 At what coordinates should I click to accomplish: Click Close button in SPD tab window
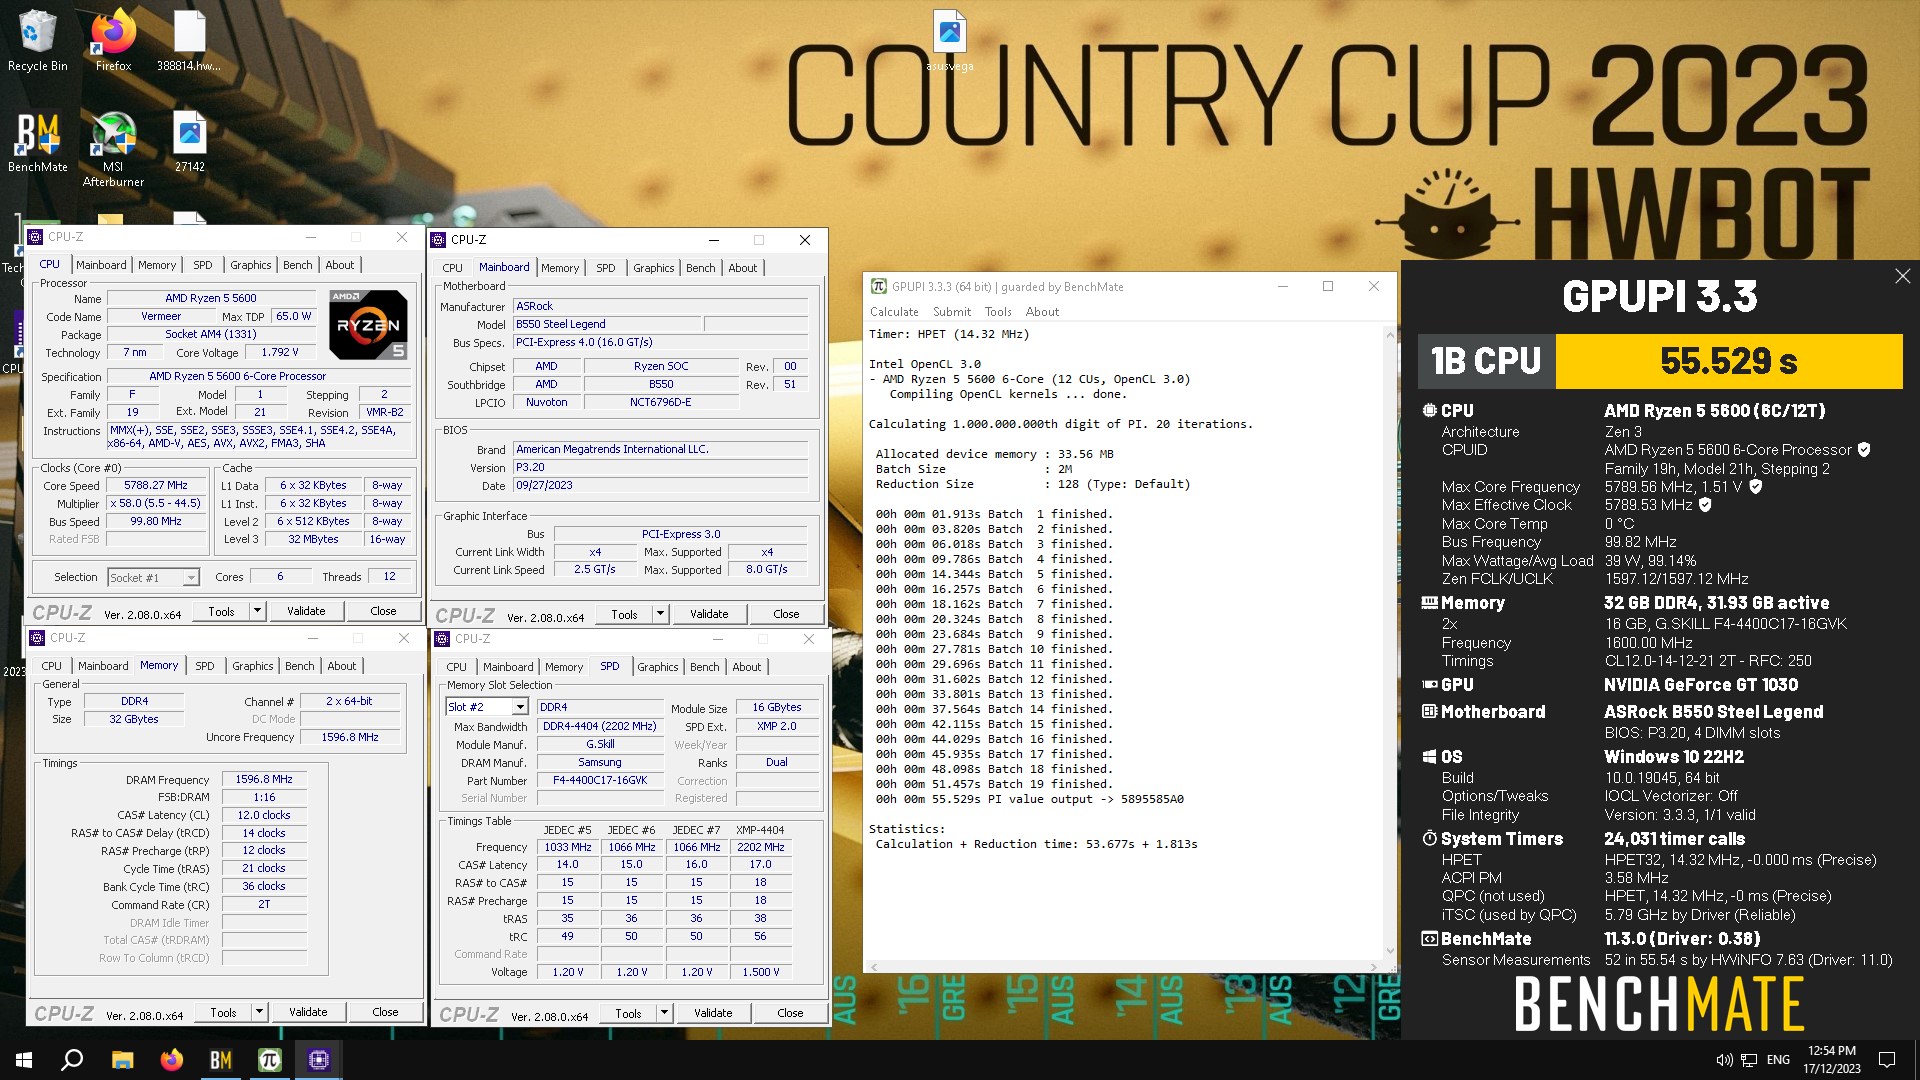[x=790, y=1013]
